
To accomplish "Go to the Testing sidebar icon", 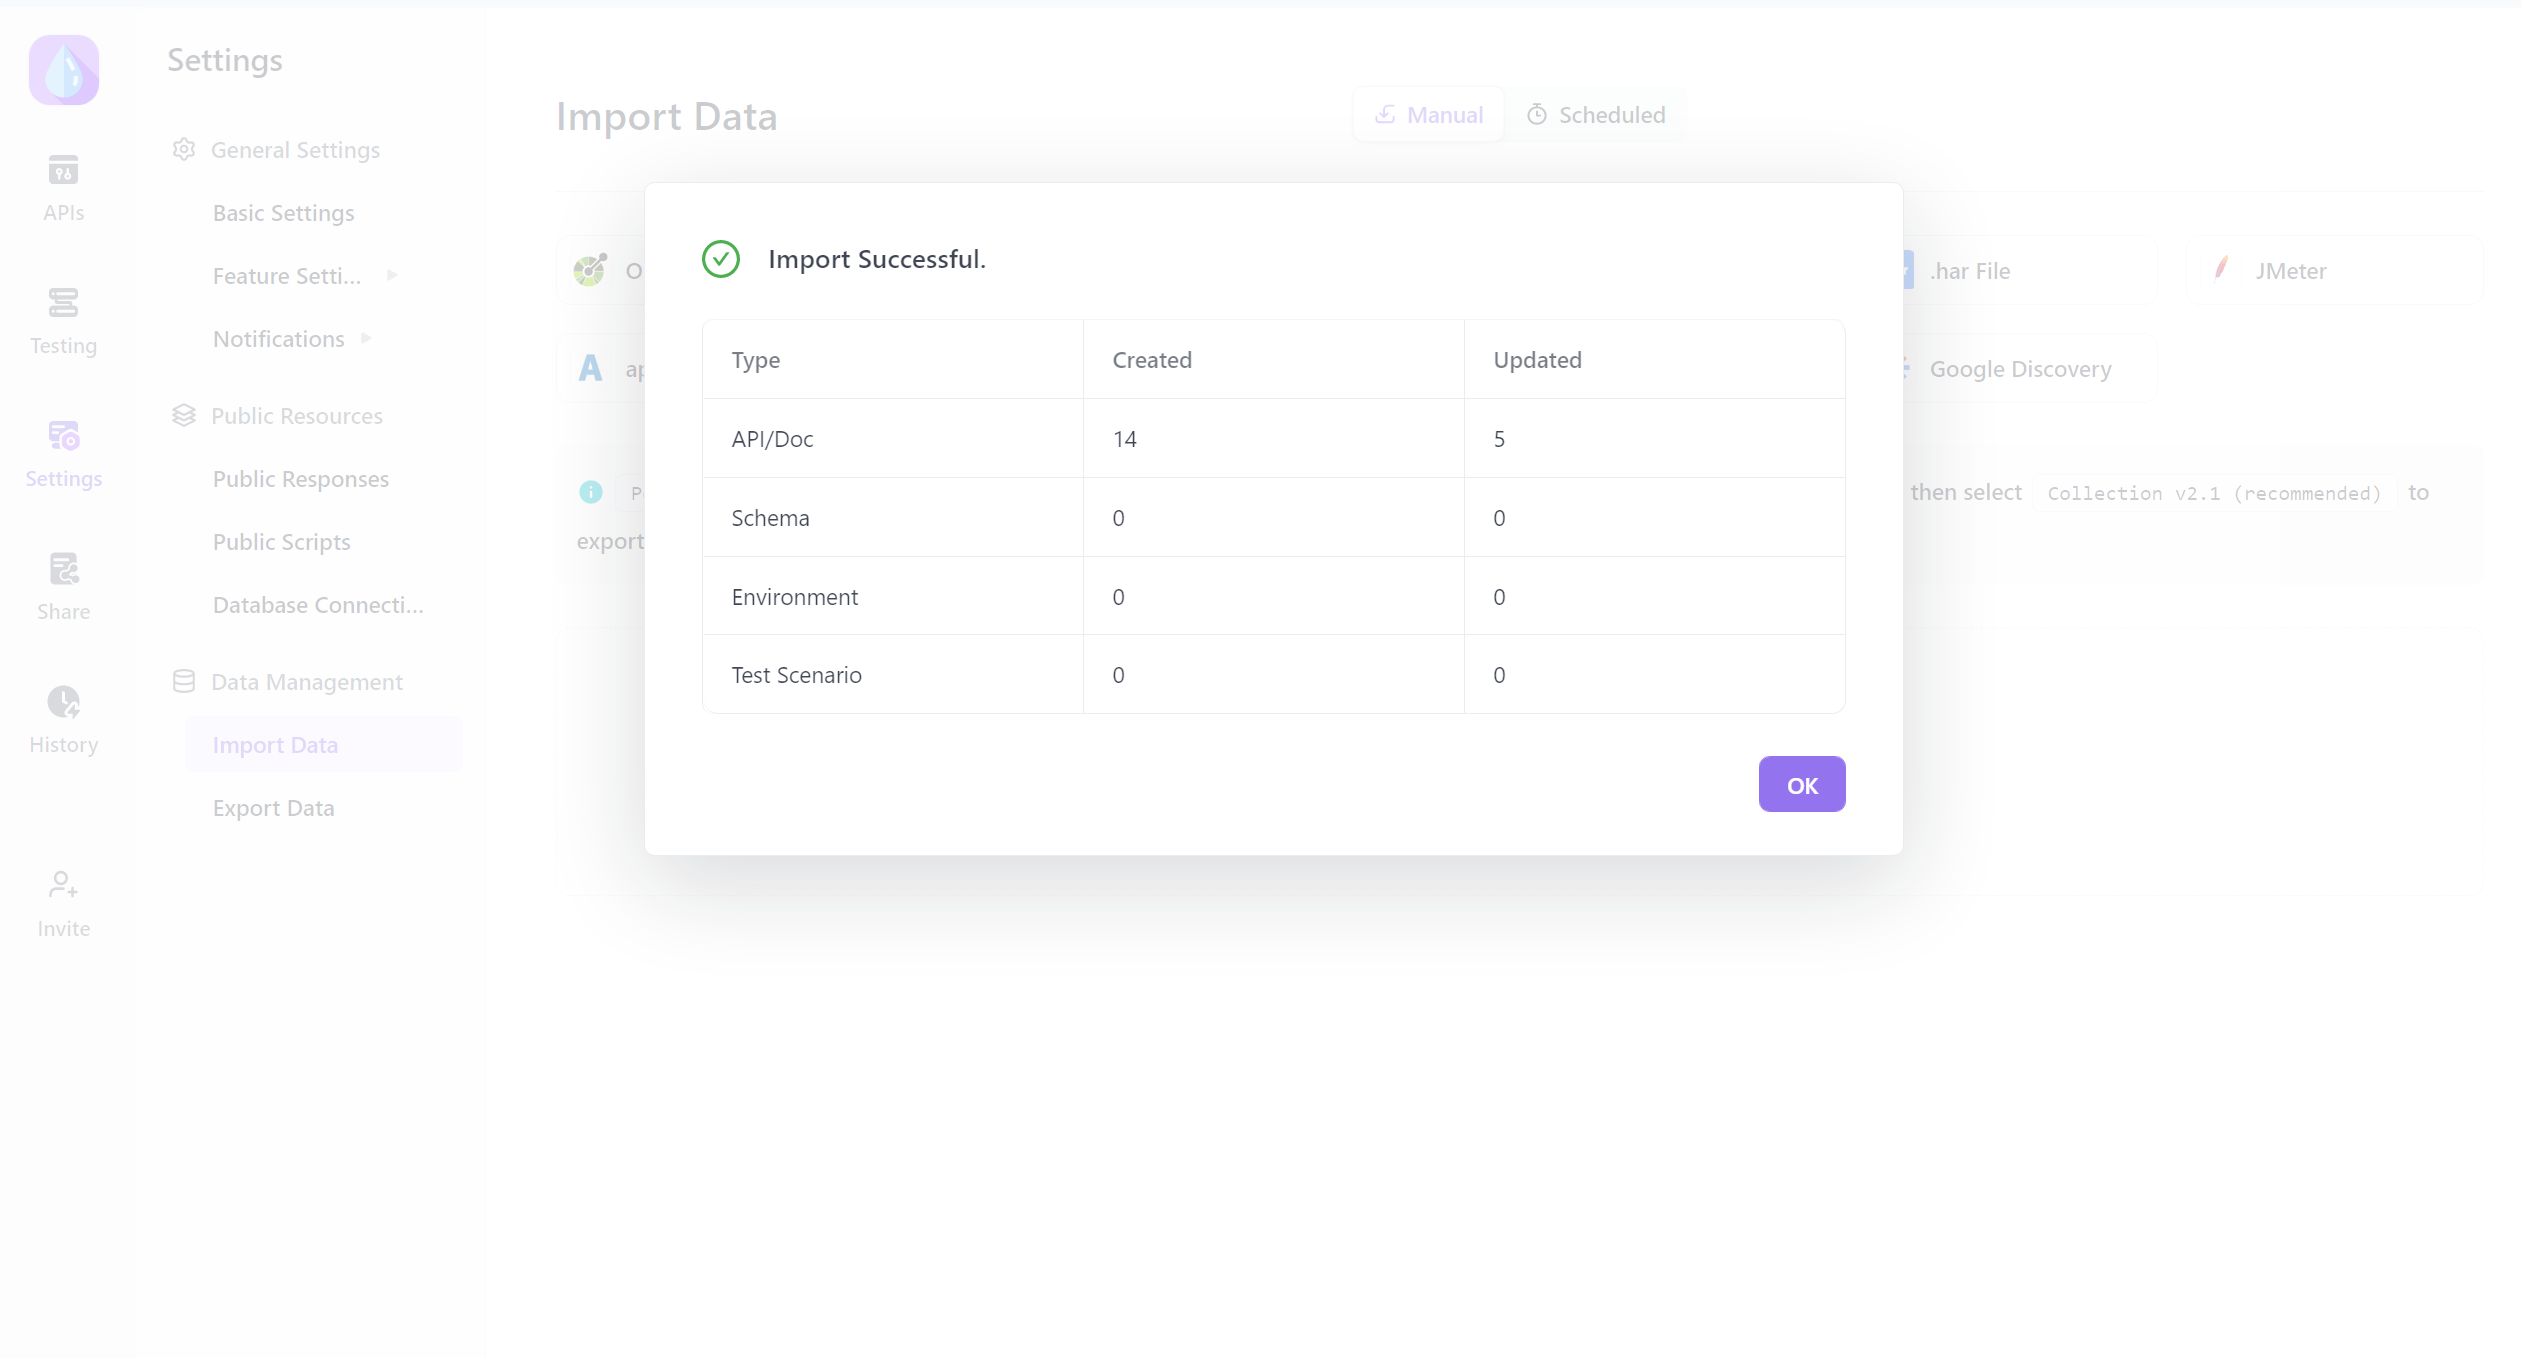I will click(x=63, y=303).
